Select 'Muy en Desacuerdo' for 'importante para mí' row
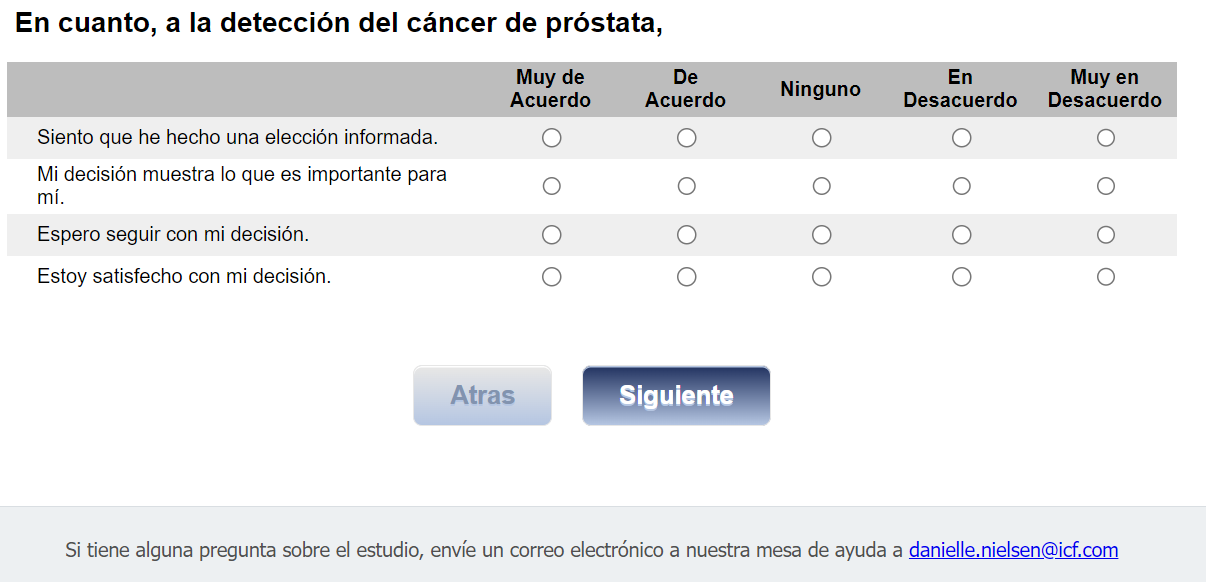 pyautogui.click(x=1105, y=186)
